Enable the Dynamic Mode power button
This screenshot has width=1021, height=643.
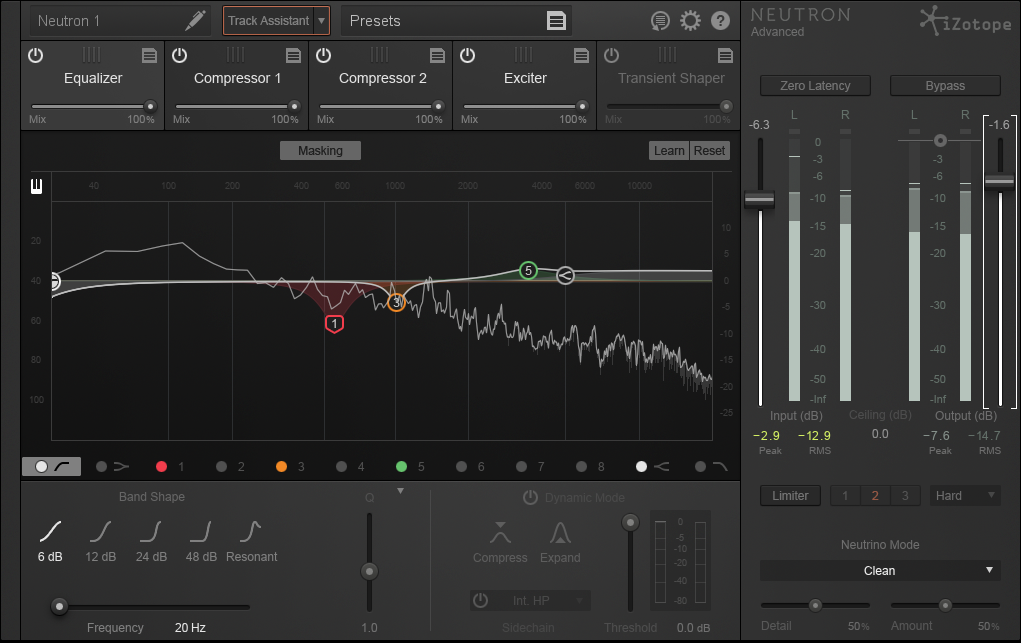531,498
